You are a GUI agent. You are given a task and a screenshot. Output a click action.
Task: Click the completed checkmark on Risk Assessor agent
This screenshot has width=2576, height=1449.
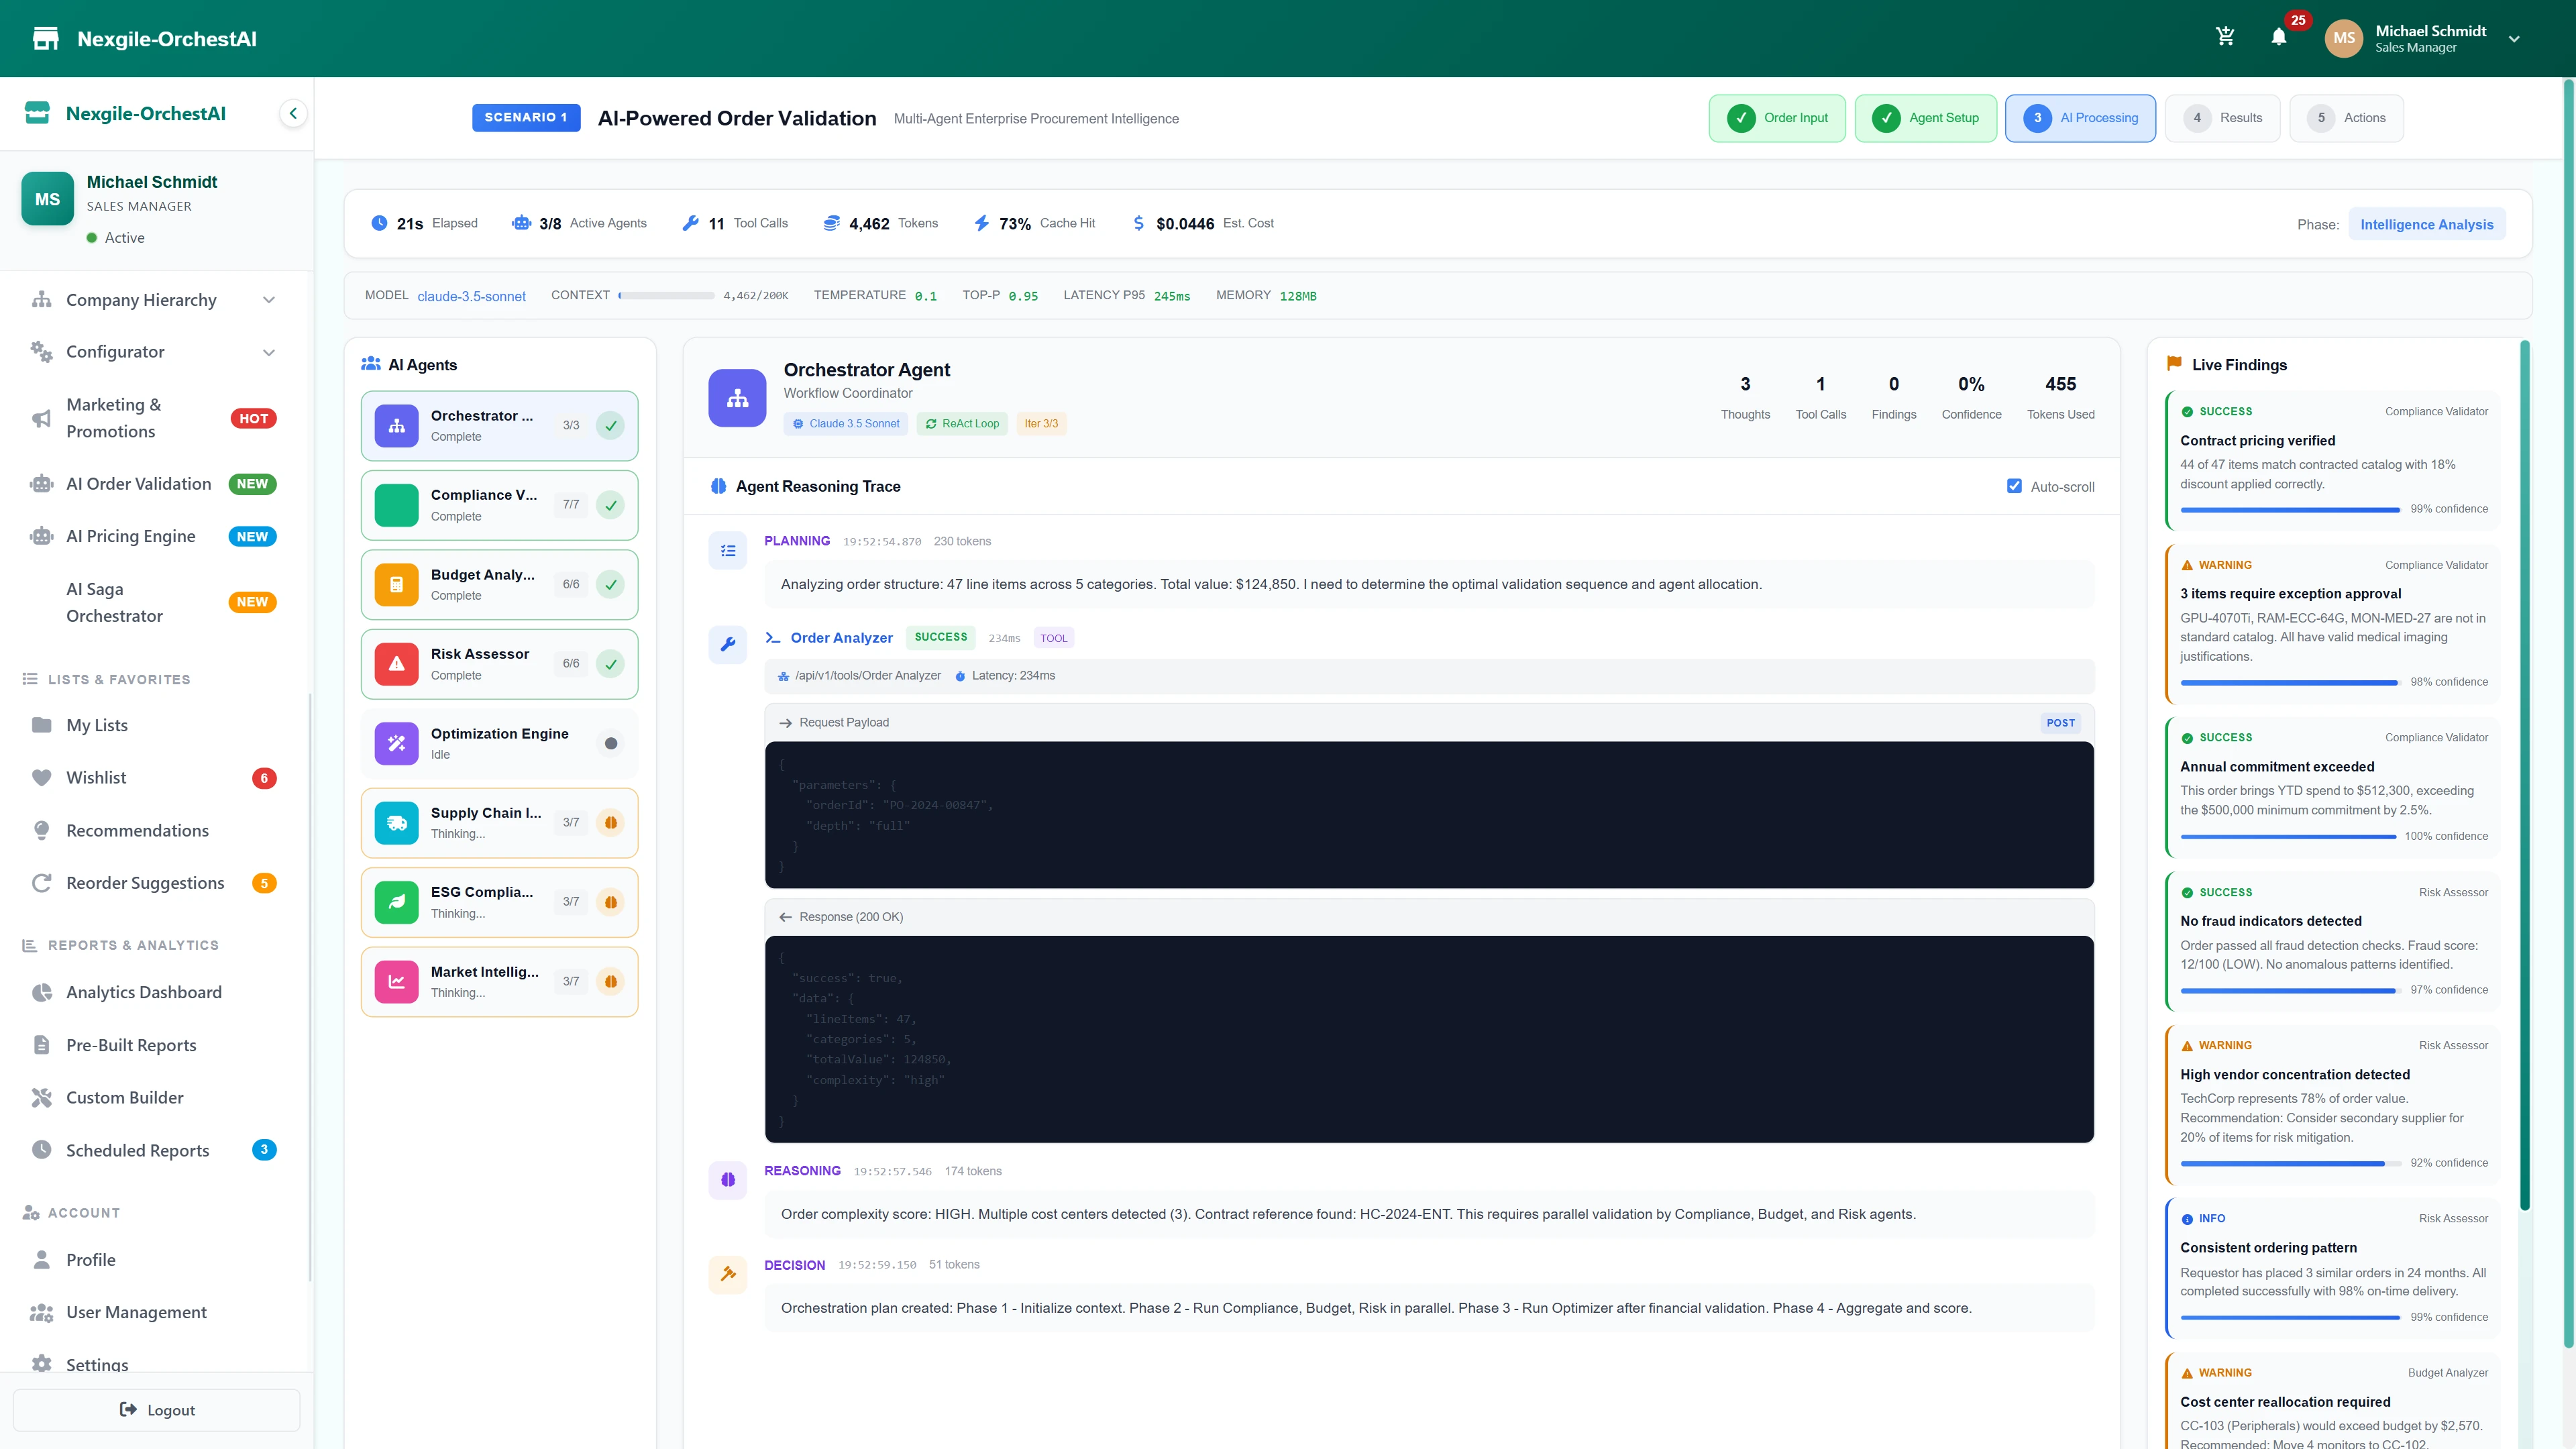pyautogui.click(x=611, y=663)
